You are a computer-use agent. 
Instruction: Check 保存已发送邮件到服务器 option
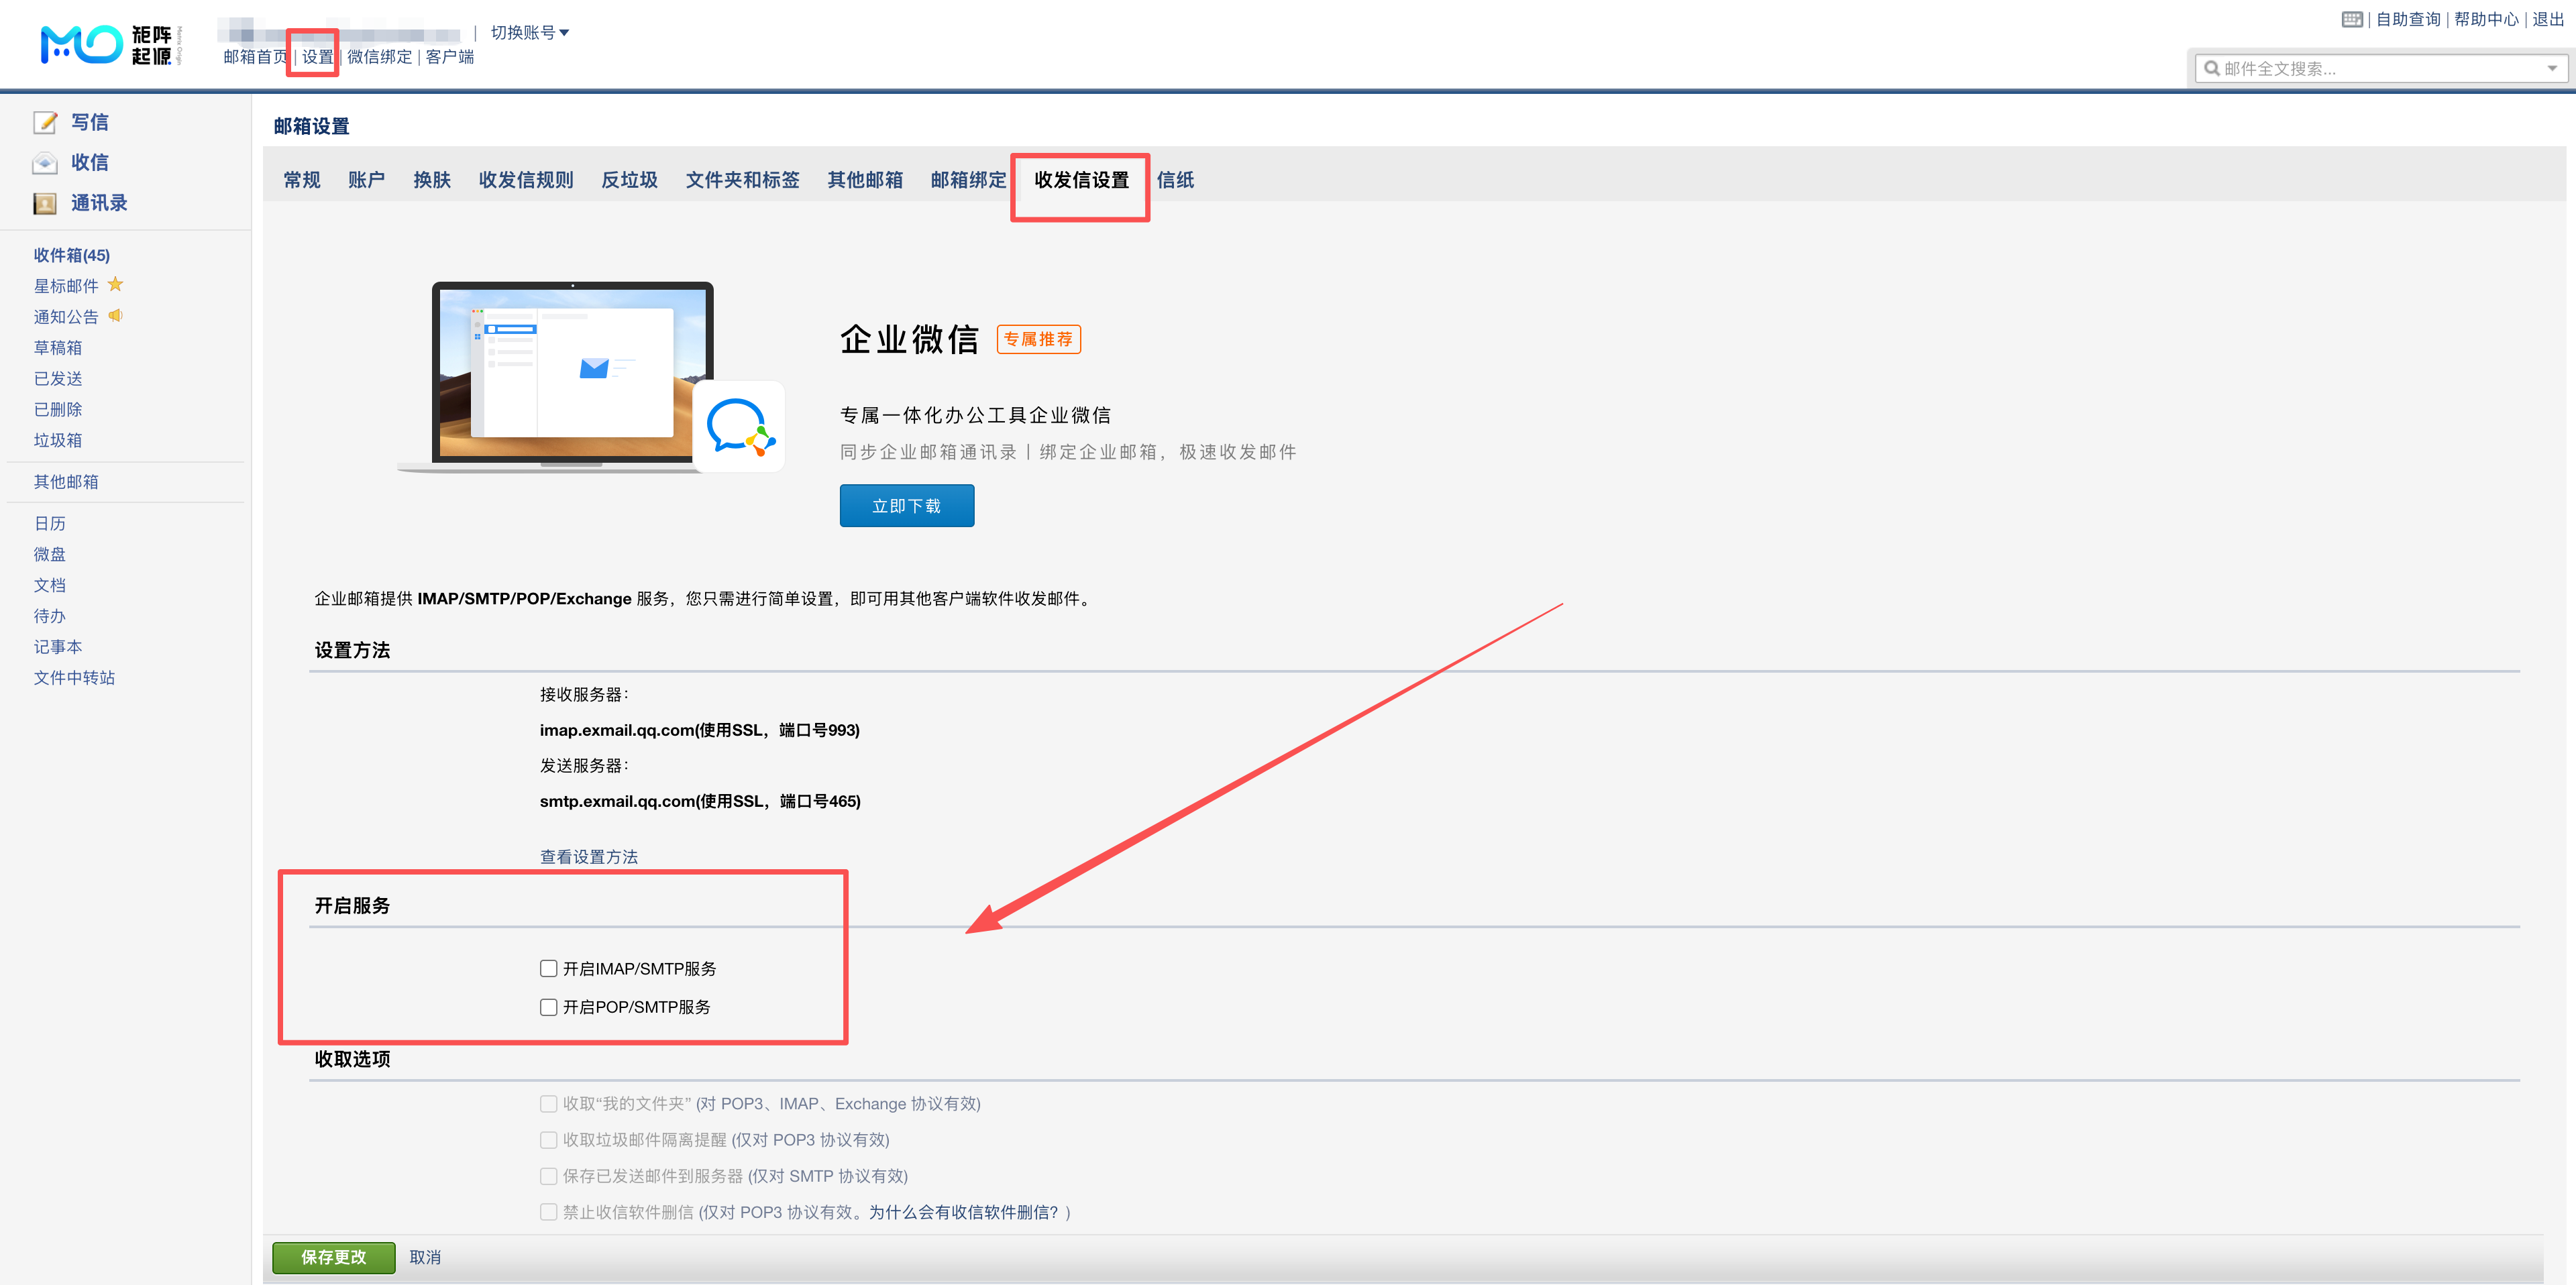click(548, 1176)
